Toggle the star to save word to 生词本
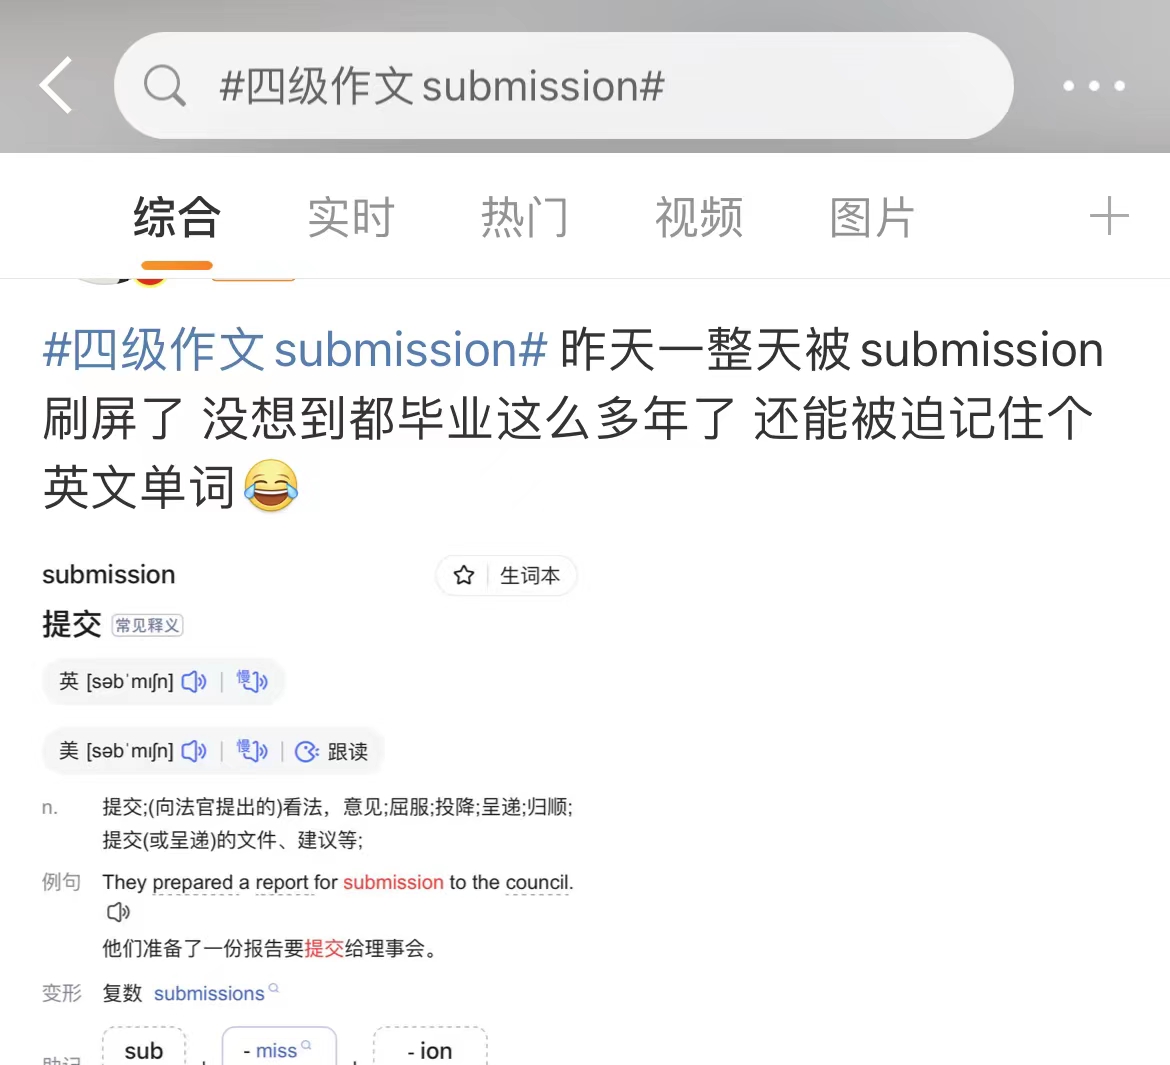This screenshot has width=1170, height=1065. click(463, 575)
